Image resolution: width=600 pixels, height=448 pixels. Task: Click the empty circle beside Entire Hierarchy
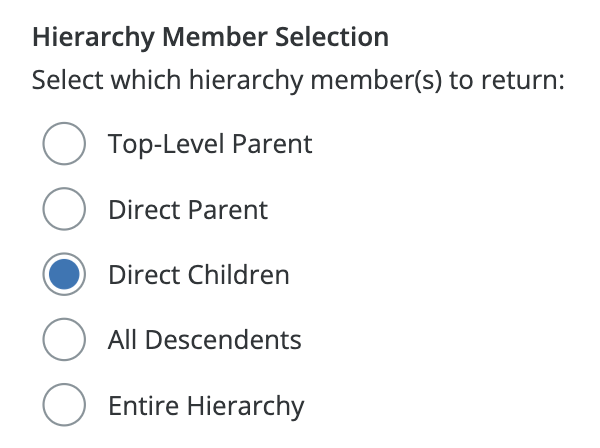63,406
